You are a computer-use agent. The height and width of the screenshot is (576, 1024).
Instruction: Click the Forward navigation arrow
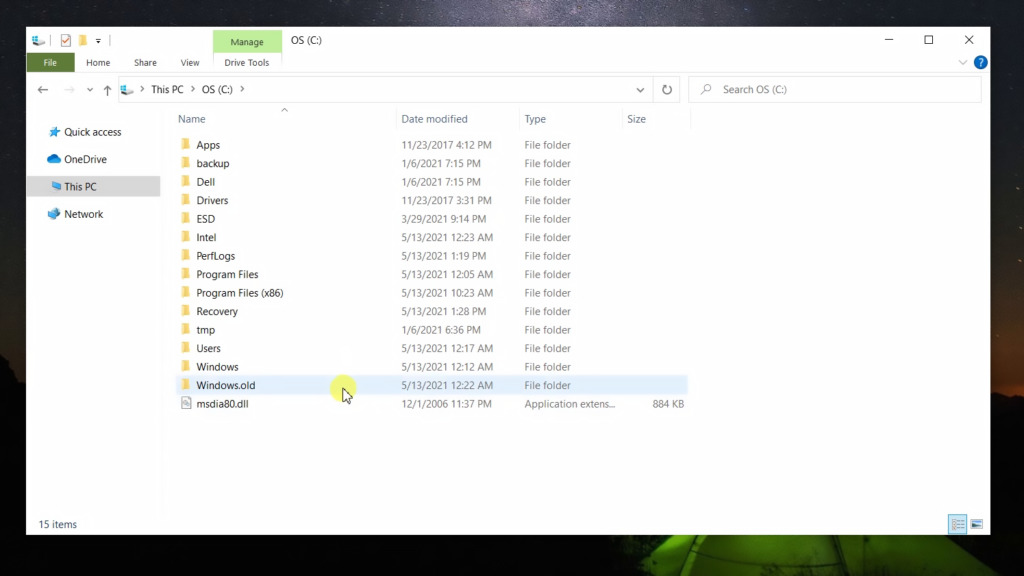pos(69,89)
